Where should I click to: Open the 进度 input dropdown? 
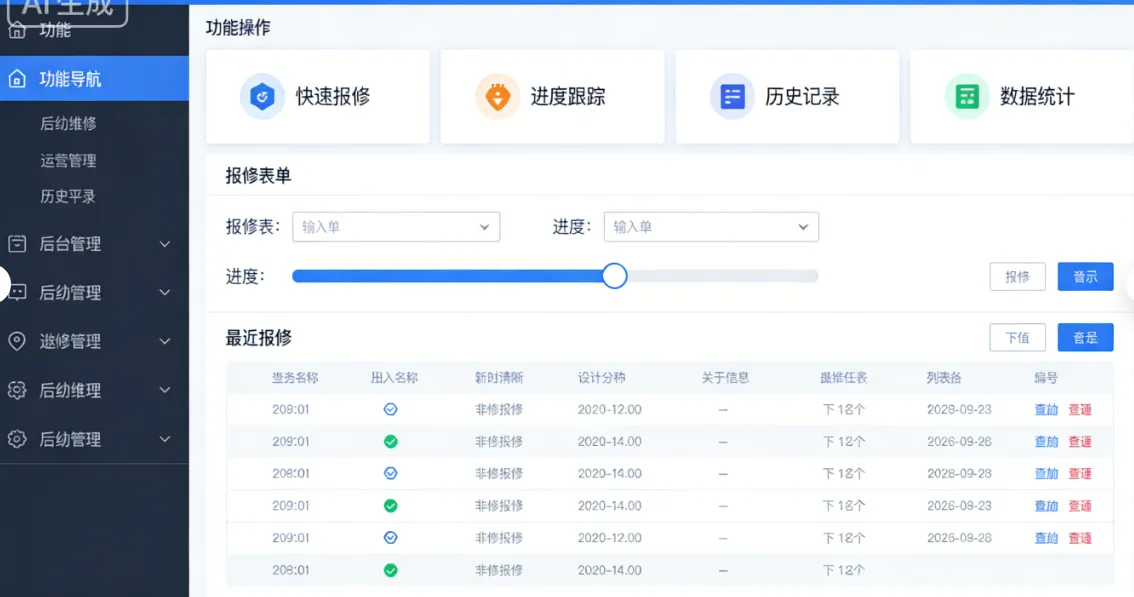(711, 226)
